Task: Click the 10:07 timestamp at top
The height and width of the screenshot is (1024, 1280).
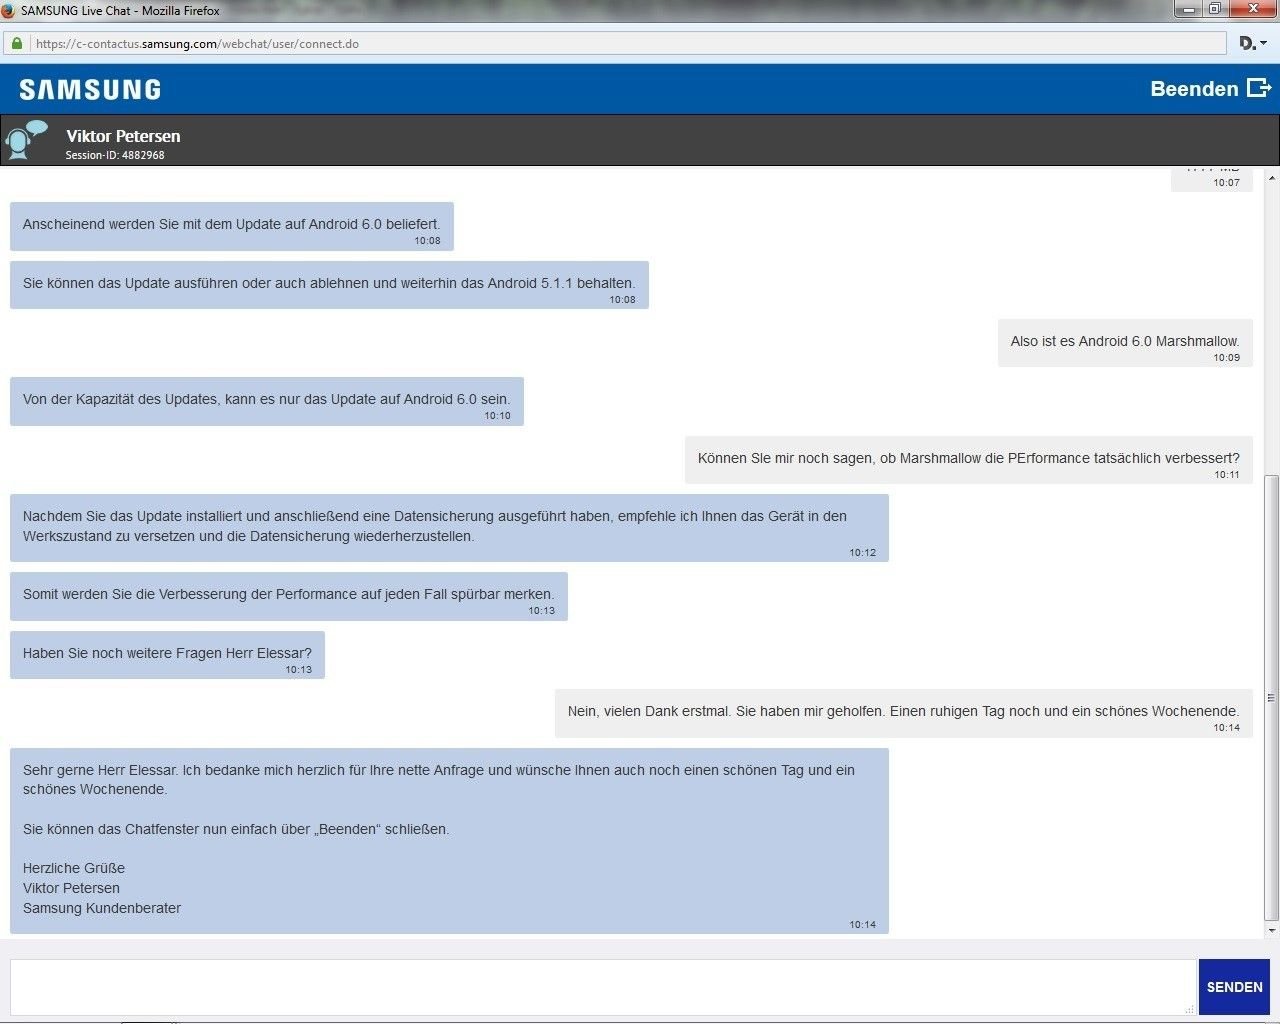Action: pyautogui.click(x=1226, y=183)
